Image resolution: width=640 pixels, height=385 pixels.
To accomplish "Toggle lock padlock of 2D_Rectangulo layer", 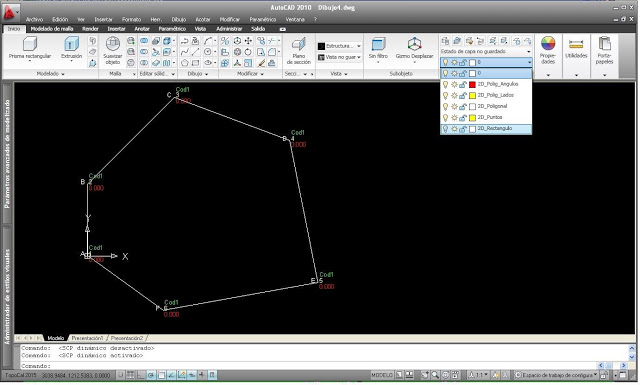I will 463,129.
